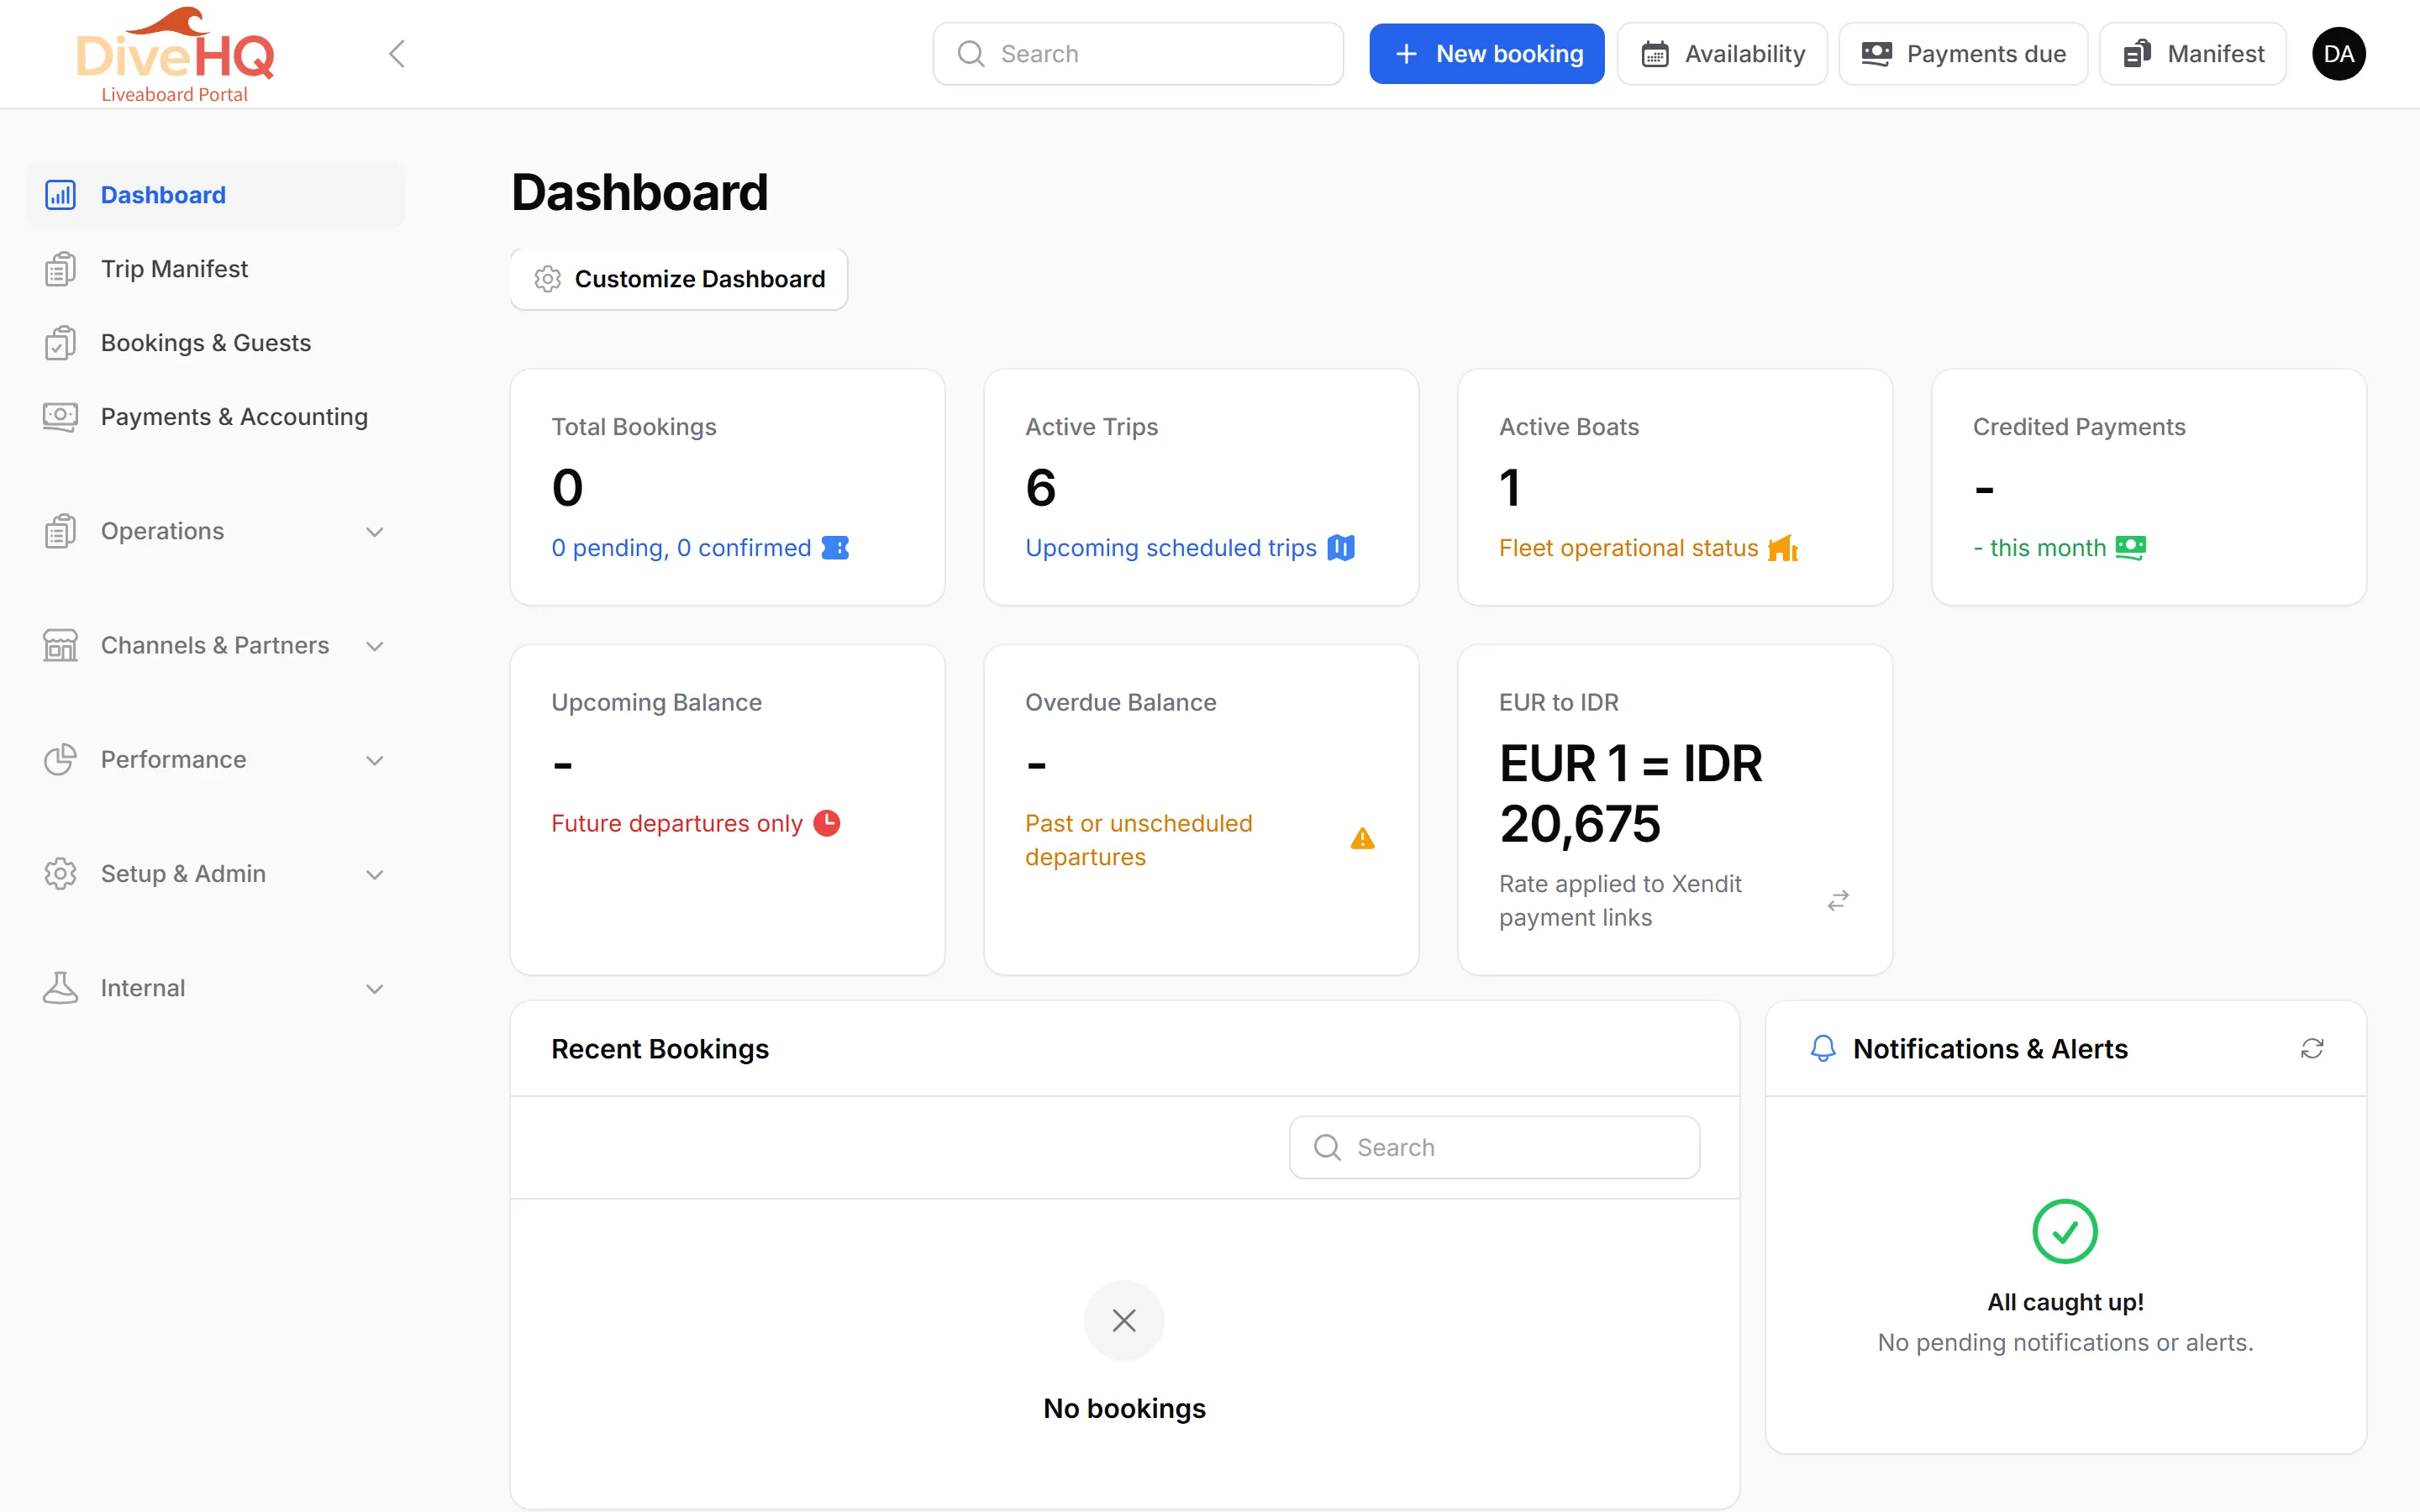Click the EUR to IDR swap arrows icon
Viewport: 2420px width, 1512px height.
click(x=1838, y=901)
